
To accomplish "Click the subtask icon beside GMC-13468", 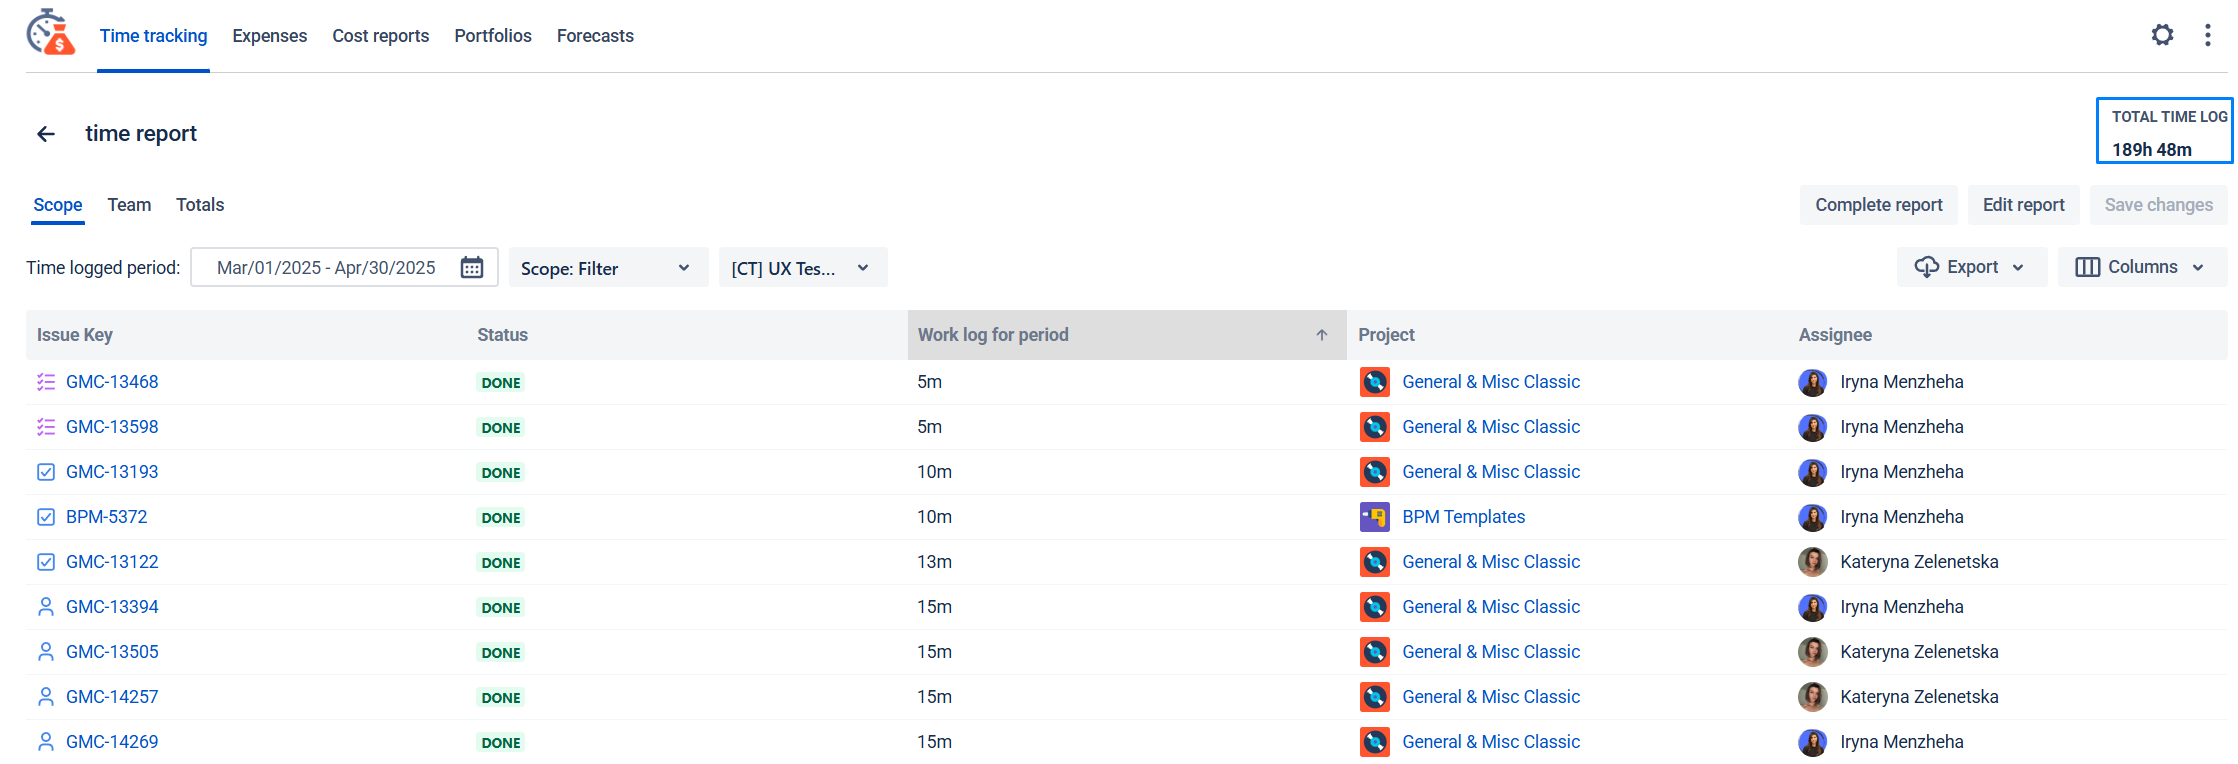I will (x=46, y=382).
